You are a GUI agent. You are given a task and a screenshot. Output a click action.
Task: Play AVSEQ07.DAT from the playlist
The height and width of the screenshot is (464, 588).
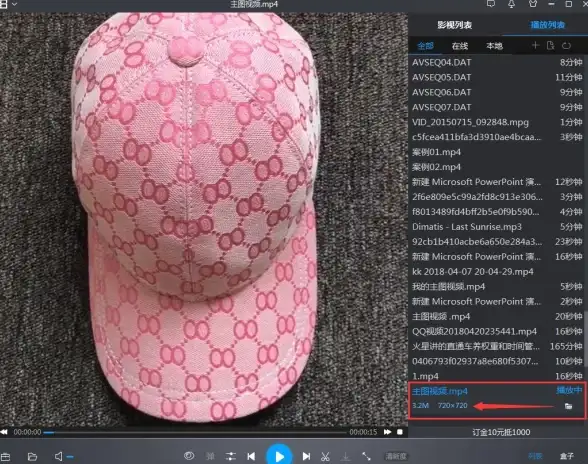point(497,108)
